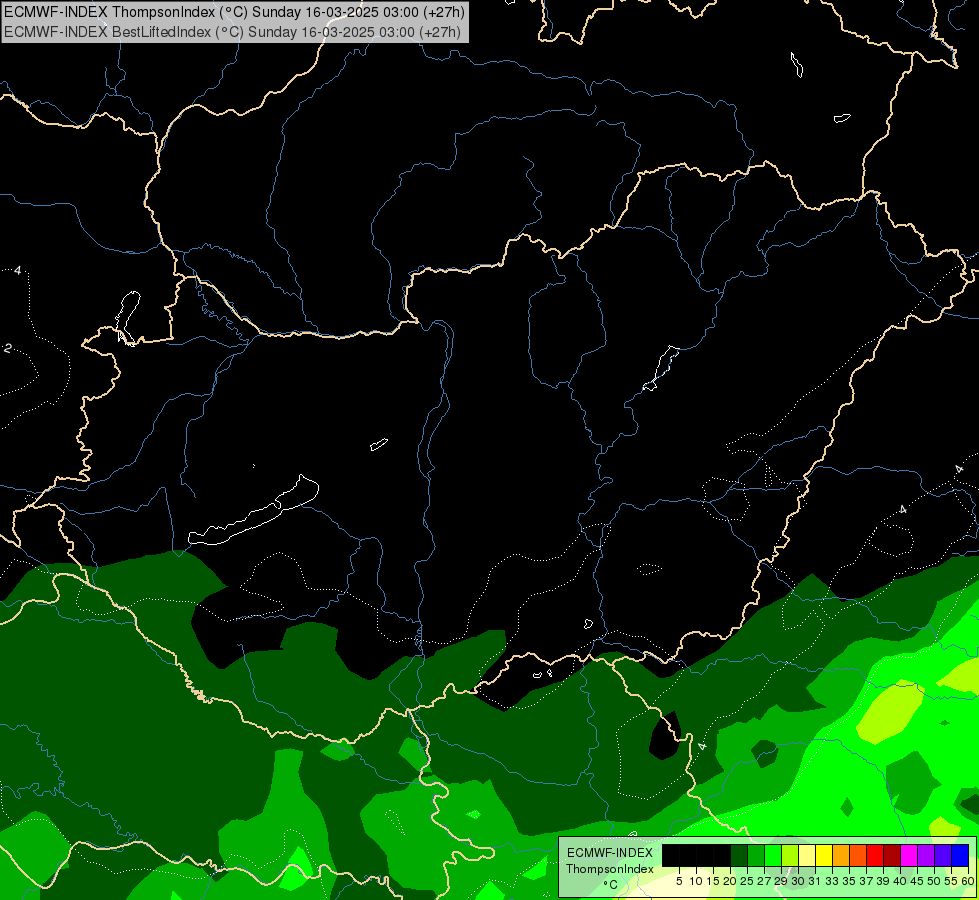Click the legend tick value "15"
The height and width of the screenshot is (900, 979).
point(713,881)
